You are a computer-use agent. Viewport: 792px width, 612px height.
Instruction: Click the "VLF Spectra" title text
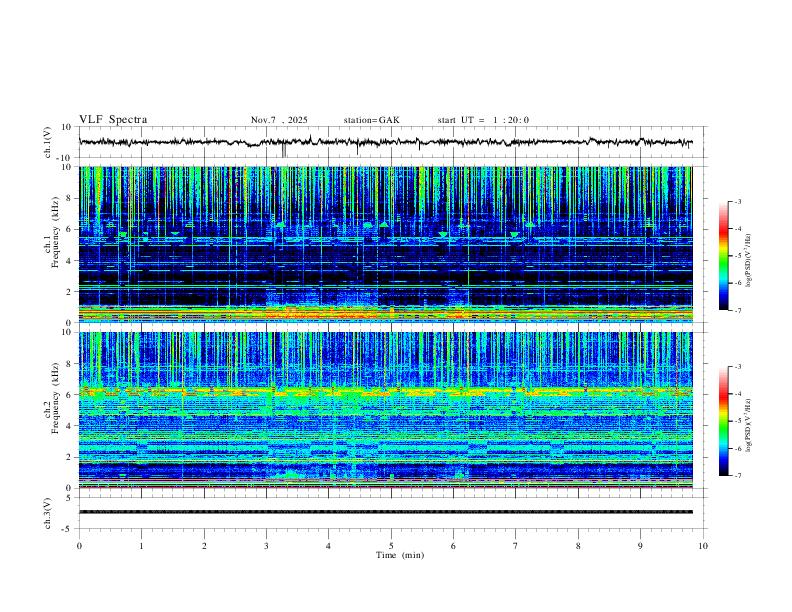coord(113,120)
